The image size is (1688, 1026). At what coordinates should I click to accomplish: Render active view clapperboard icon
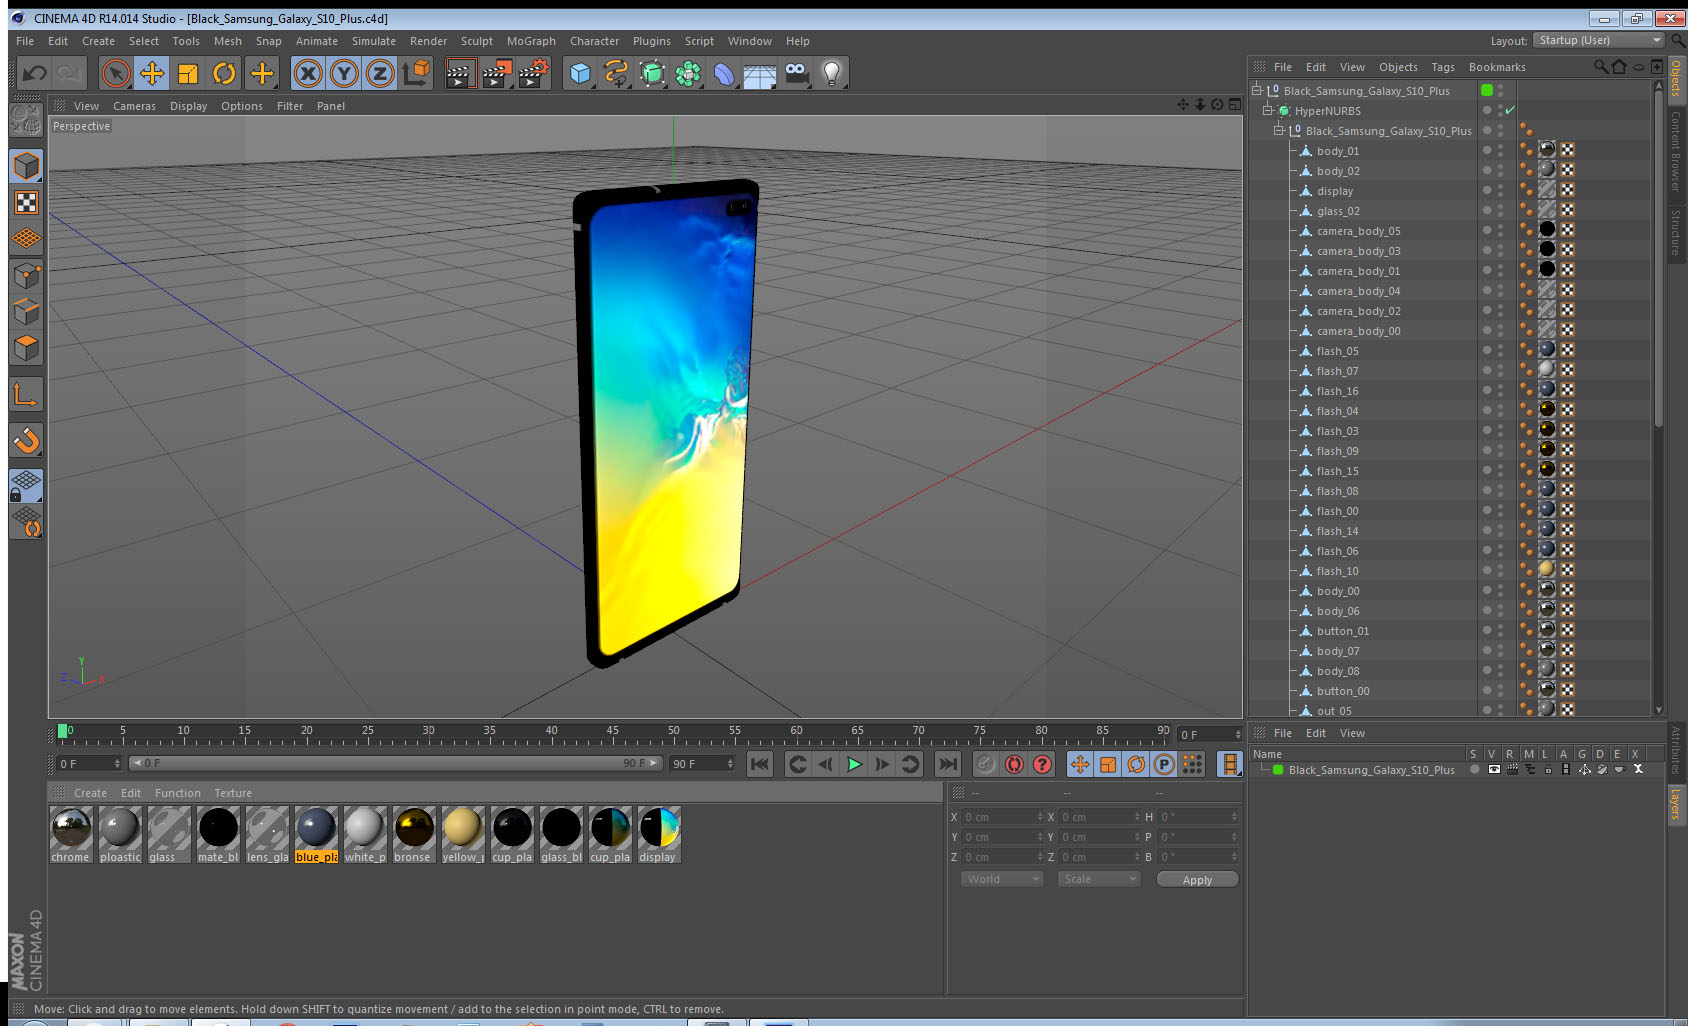pyautogui.click(x=460, y=73)
